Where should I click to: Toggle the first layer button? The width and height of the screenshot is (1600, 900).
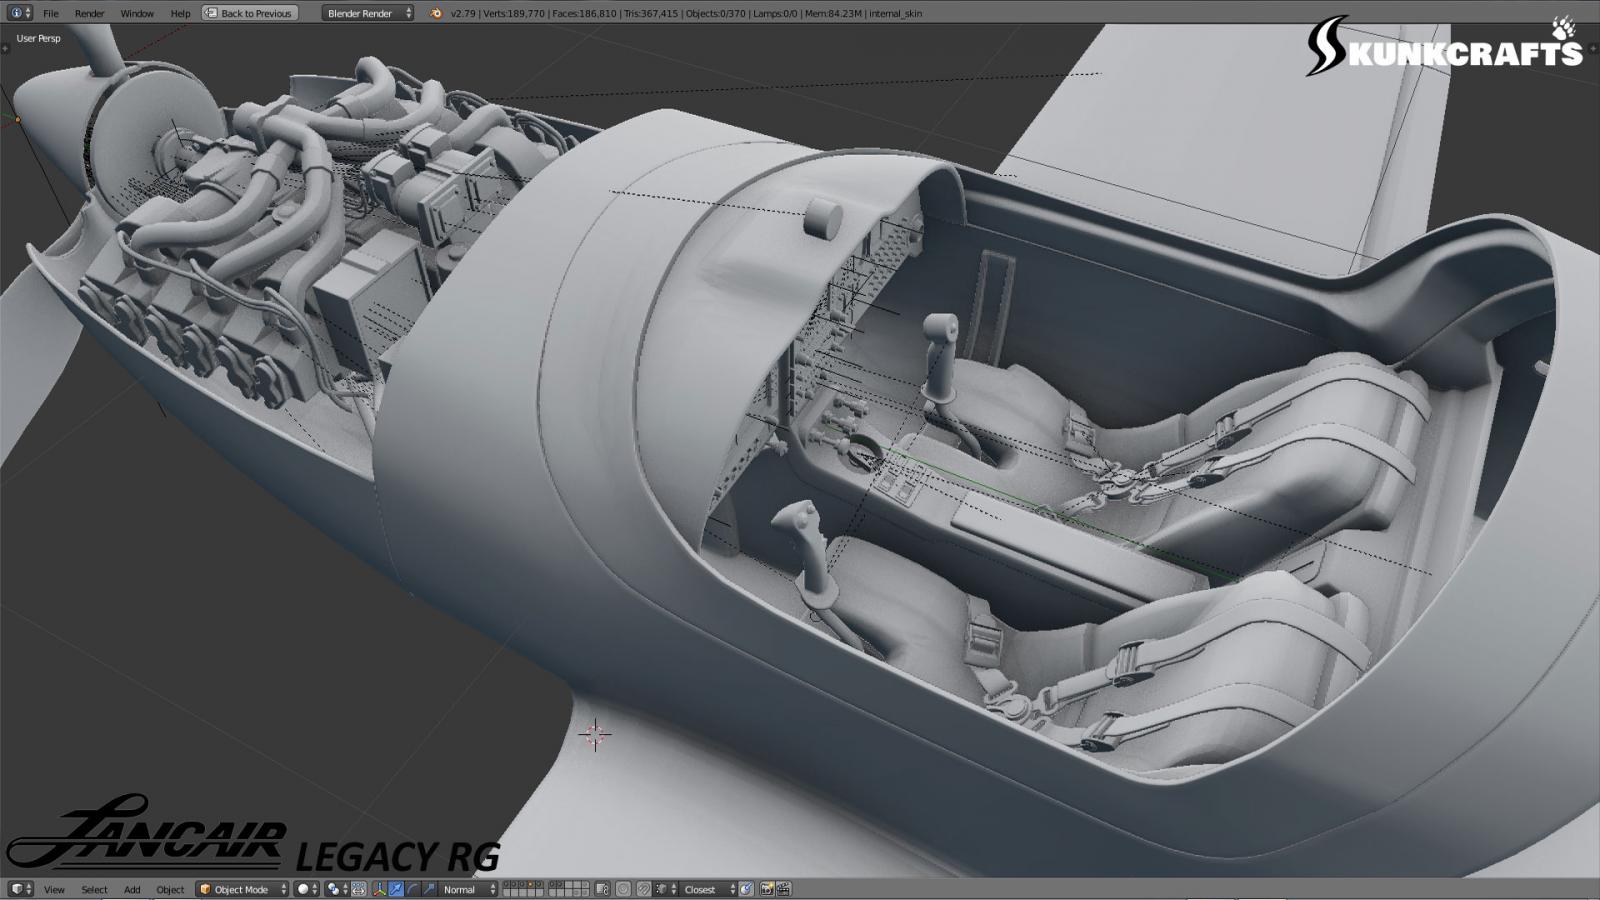coord(507,885)
